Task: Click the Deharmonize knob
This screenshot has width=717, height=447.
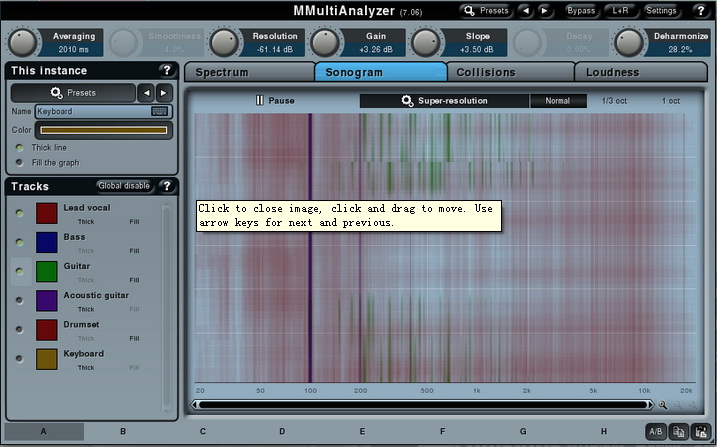Action: [x=628, y=43]
